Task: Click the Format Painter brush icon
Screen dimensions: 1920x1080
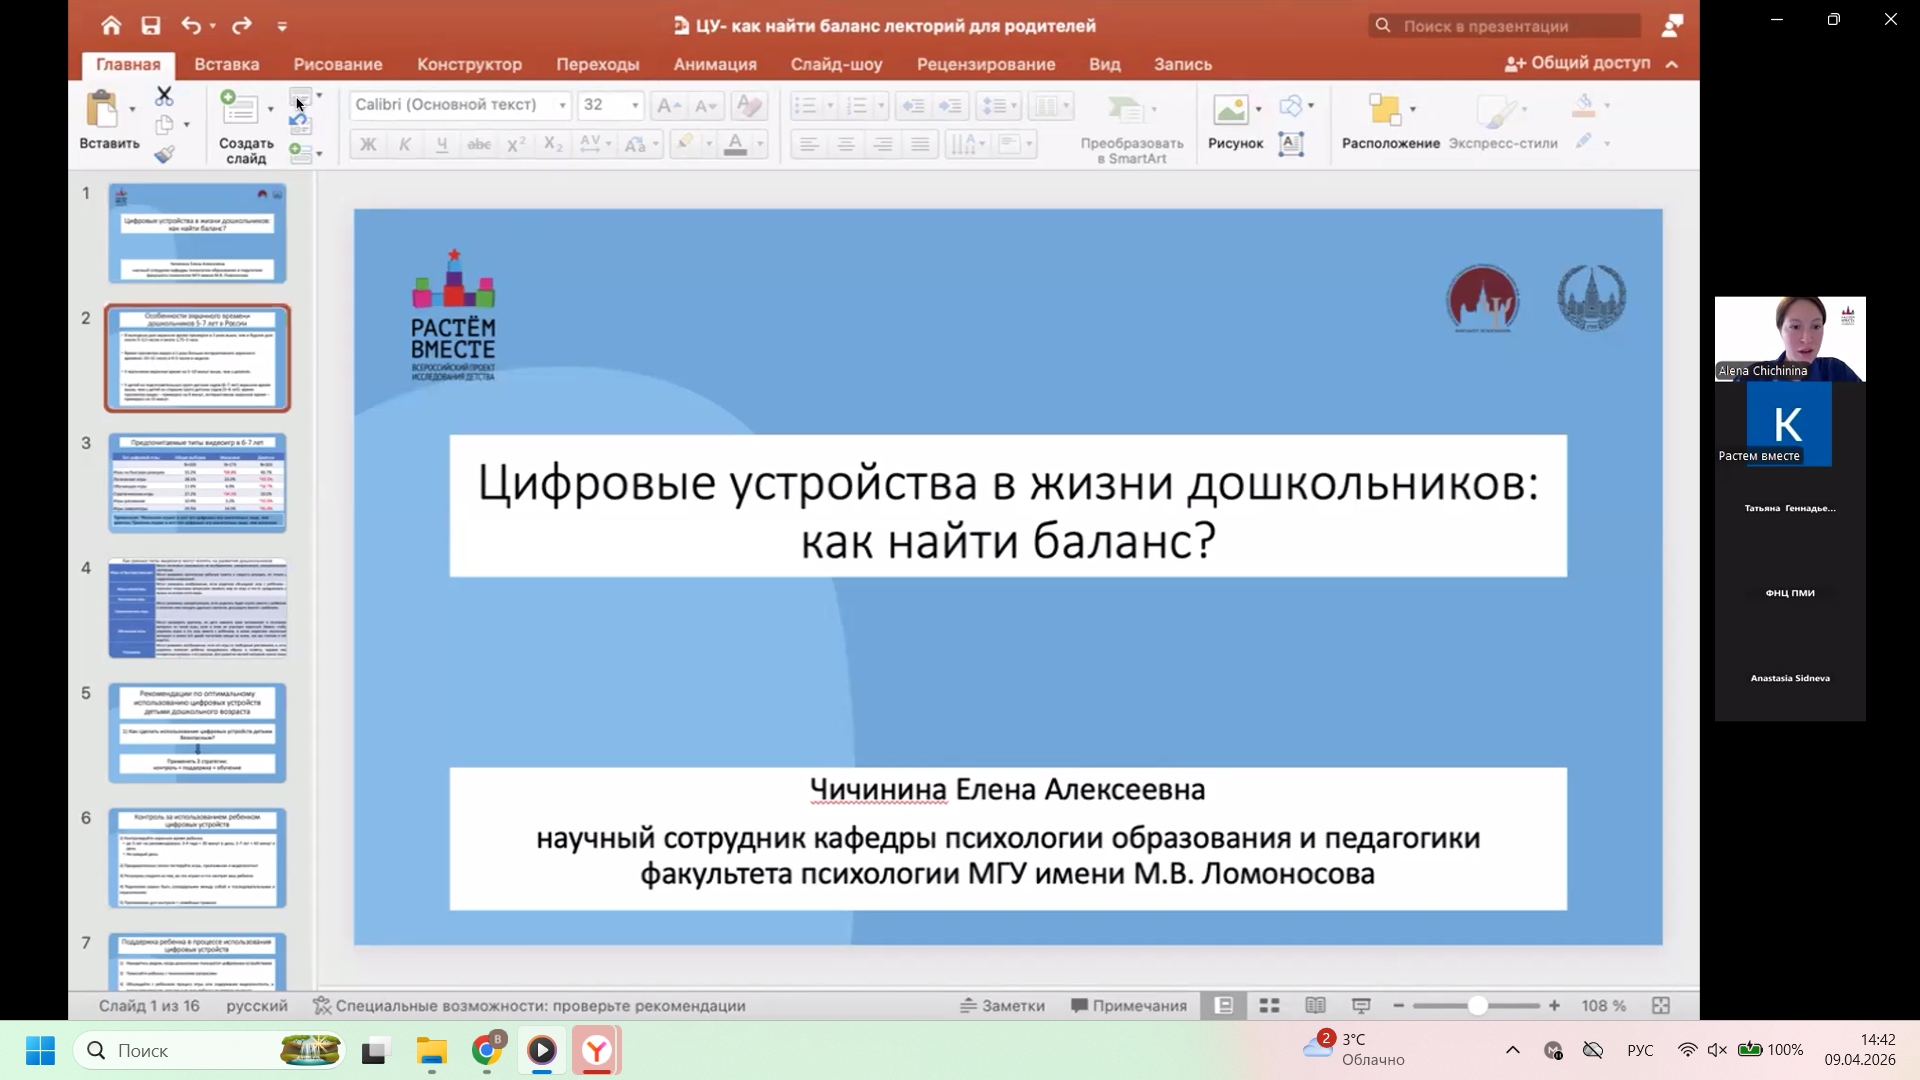Action: point(164,154)
